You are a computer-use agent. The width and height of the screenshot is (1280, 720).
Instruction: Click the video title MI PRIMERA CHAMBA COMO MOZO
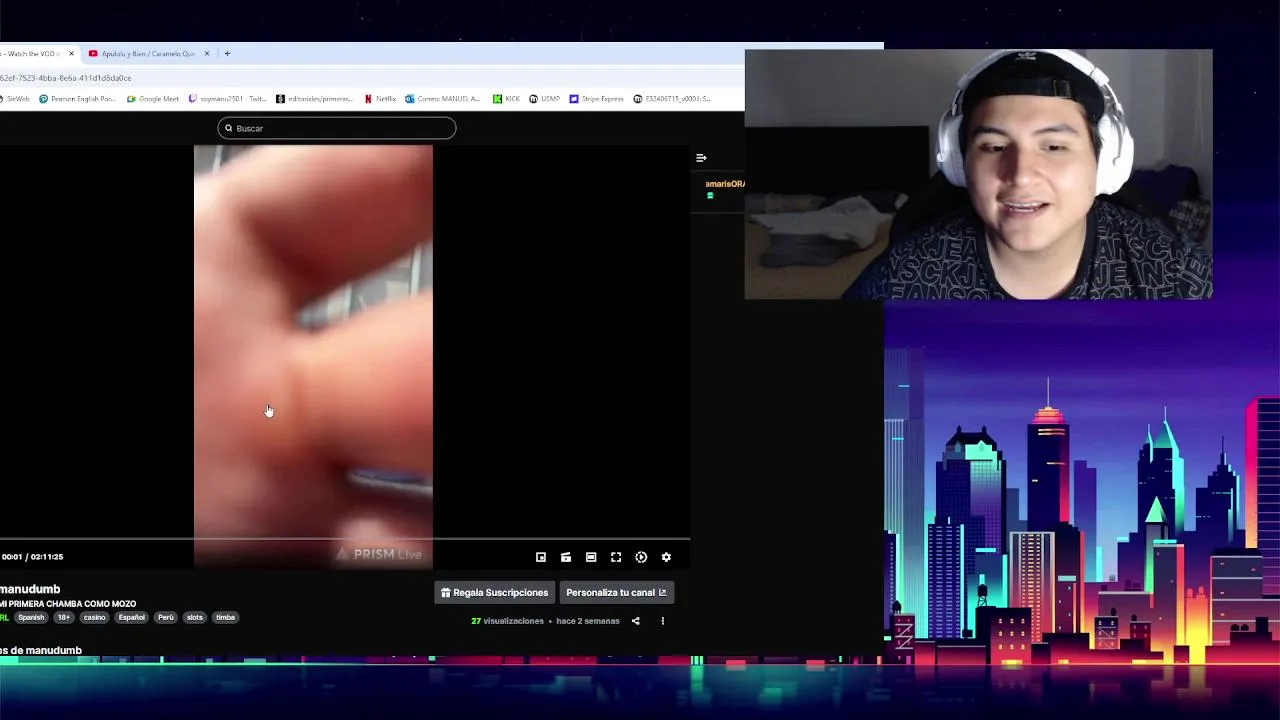pyautogui.click(x=68, y=604)
